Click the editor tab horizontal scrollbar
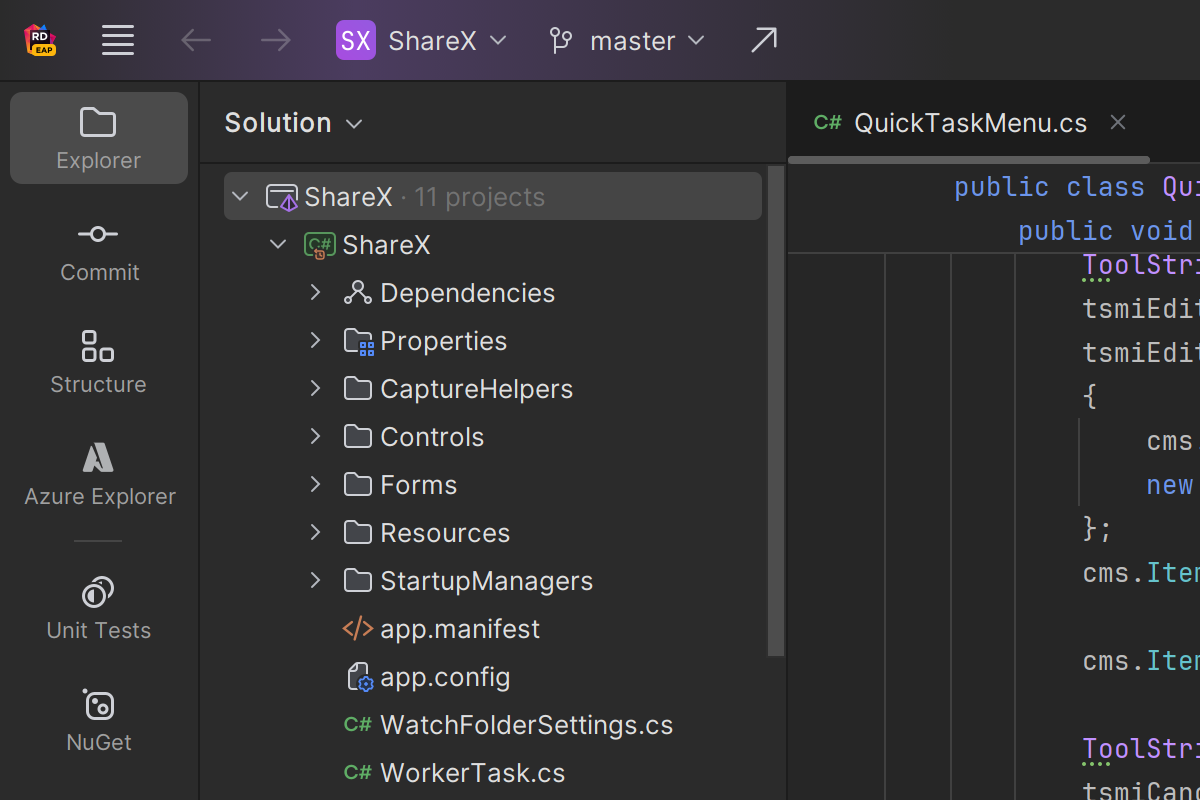 pyautogui.click(x=969, y=160)
